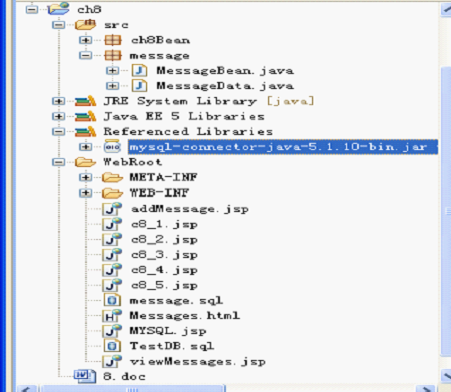Image resolution: width=451 pixels, height=392 pixels.
Task: Expand the WEB-INF folder
Action: coord(85,192)
